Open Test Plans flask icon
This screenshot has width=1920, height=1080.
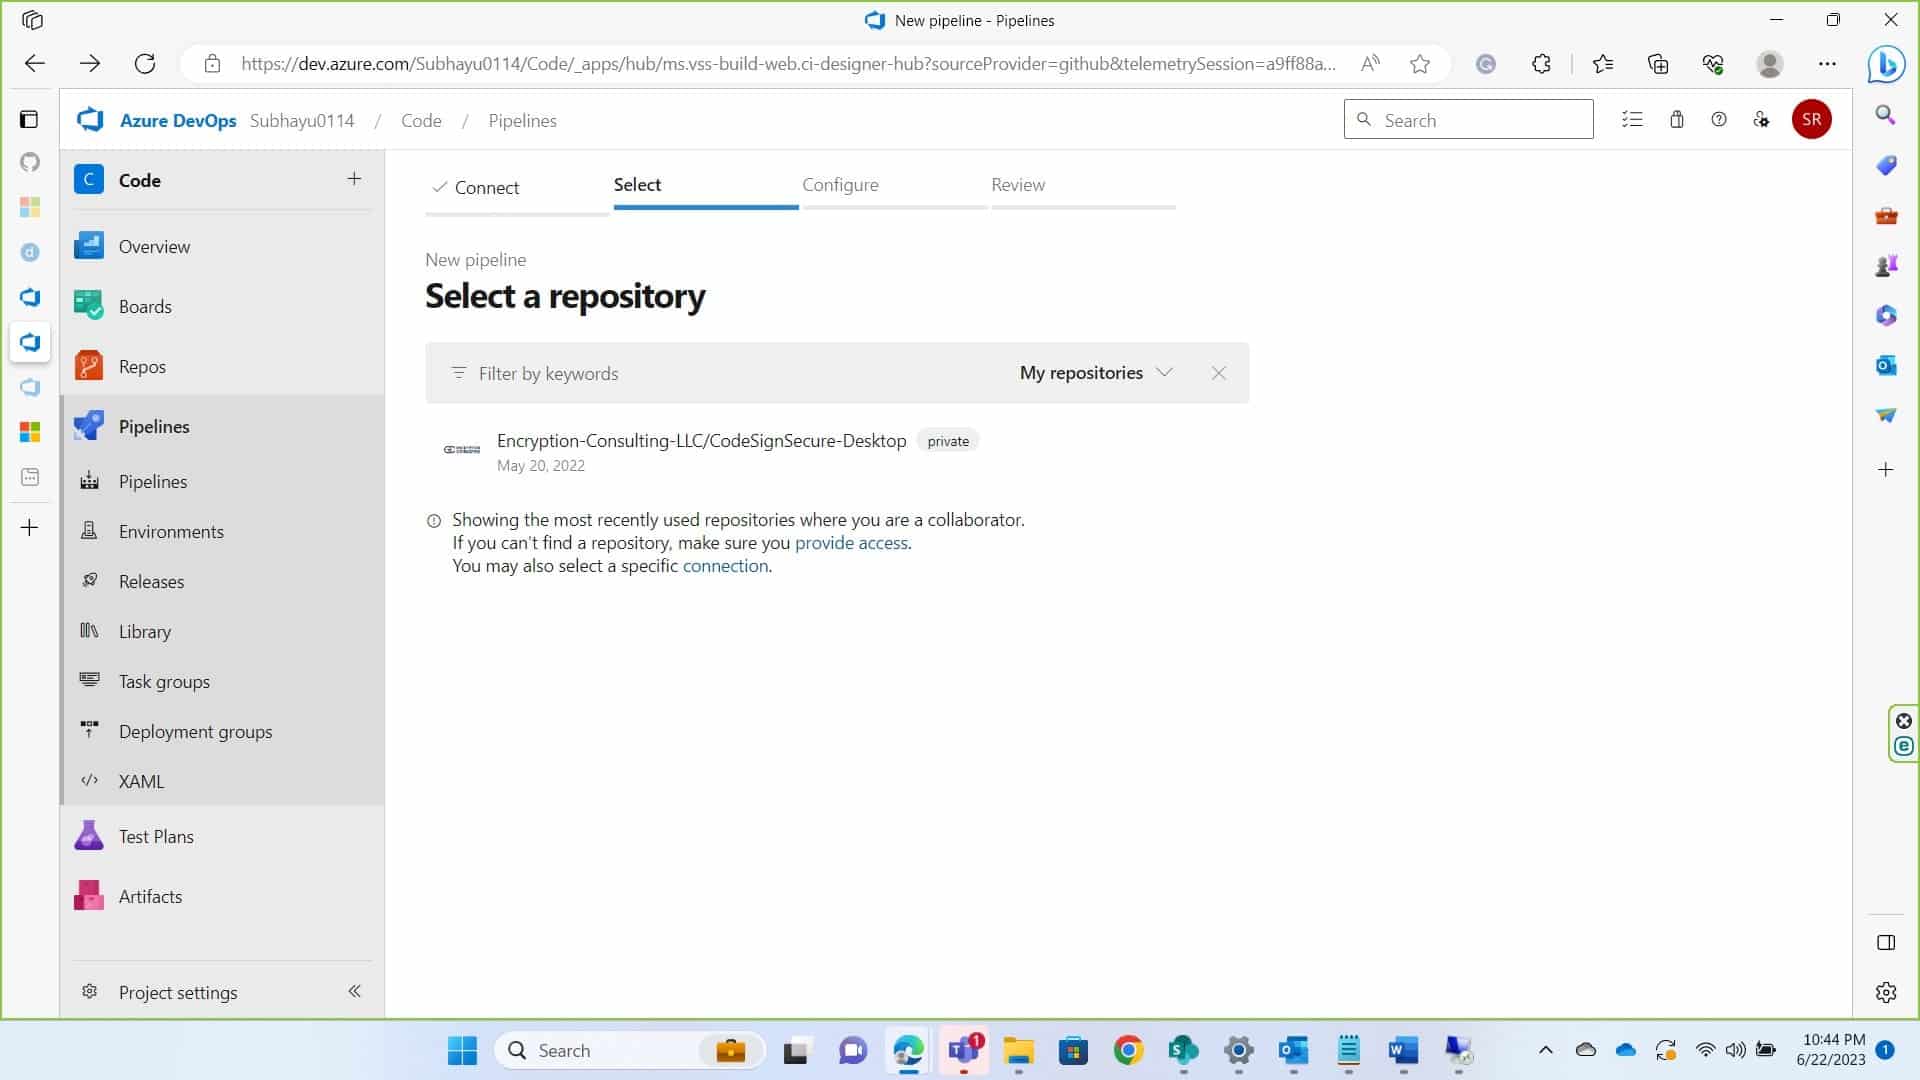click(89, 836)
